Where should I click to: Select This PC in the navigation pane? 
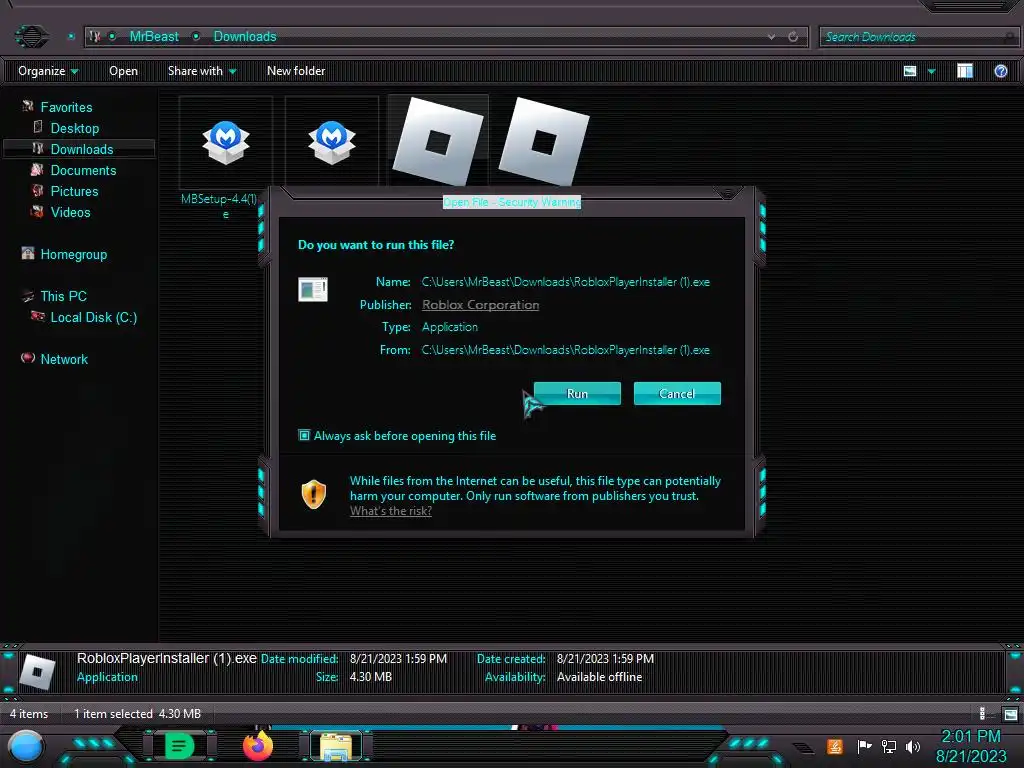(x=63, y=296)
